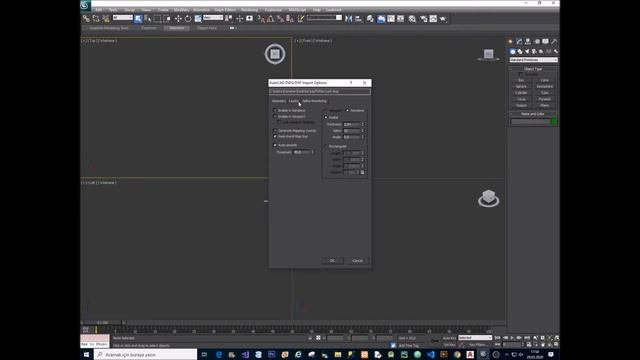Switch command panel to Display tab
This screenshot has width=640, height=360.
click(x=545, y=41)
